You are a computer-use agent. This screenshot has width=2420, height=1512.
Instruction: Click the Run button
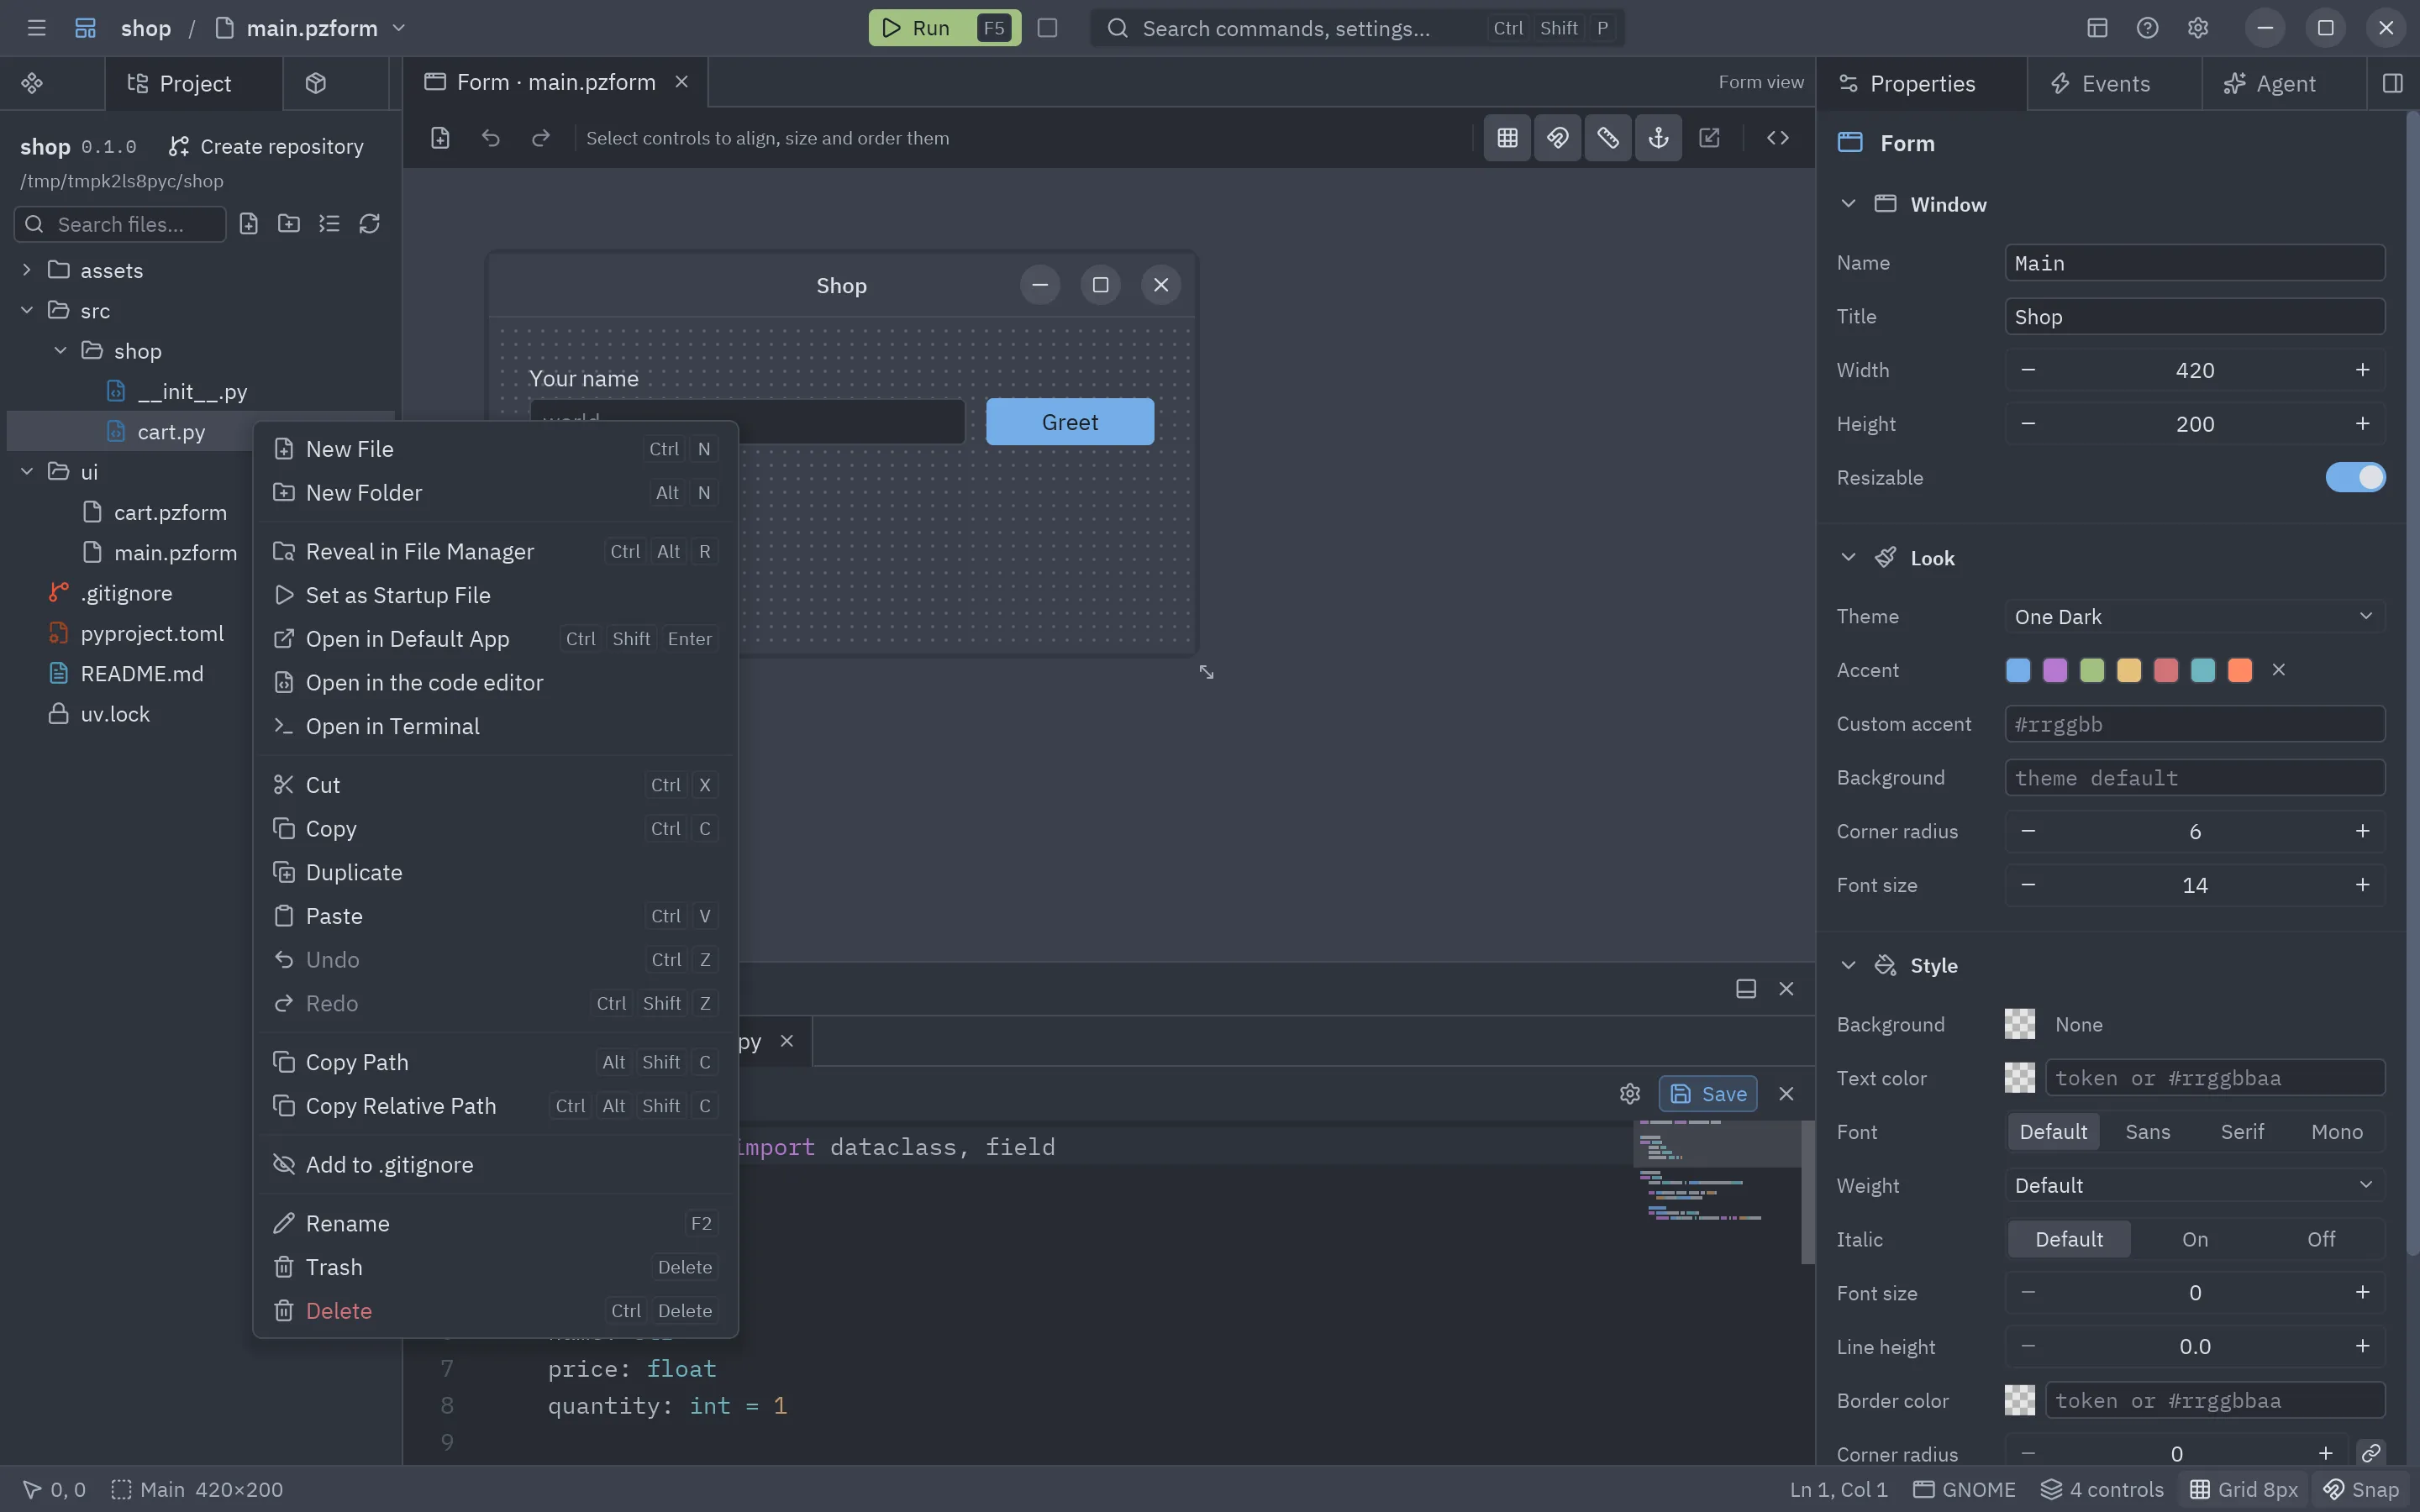coord(944,28)
